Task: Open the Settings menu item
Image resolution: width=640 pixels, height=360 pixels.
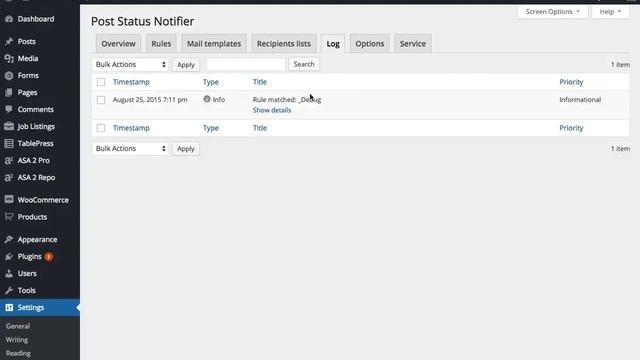Action: coord(40,308)
